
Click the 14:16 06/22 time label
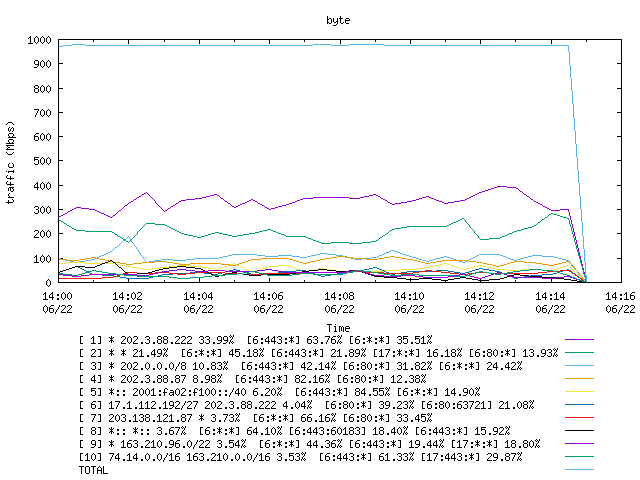pos(620,302)
